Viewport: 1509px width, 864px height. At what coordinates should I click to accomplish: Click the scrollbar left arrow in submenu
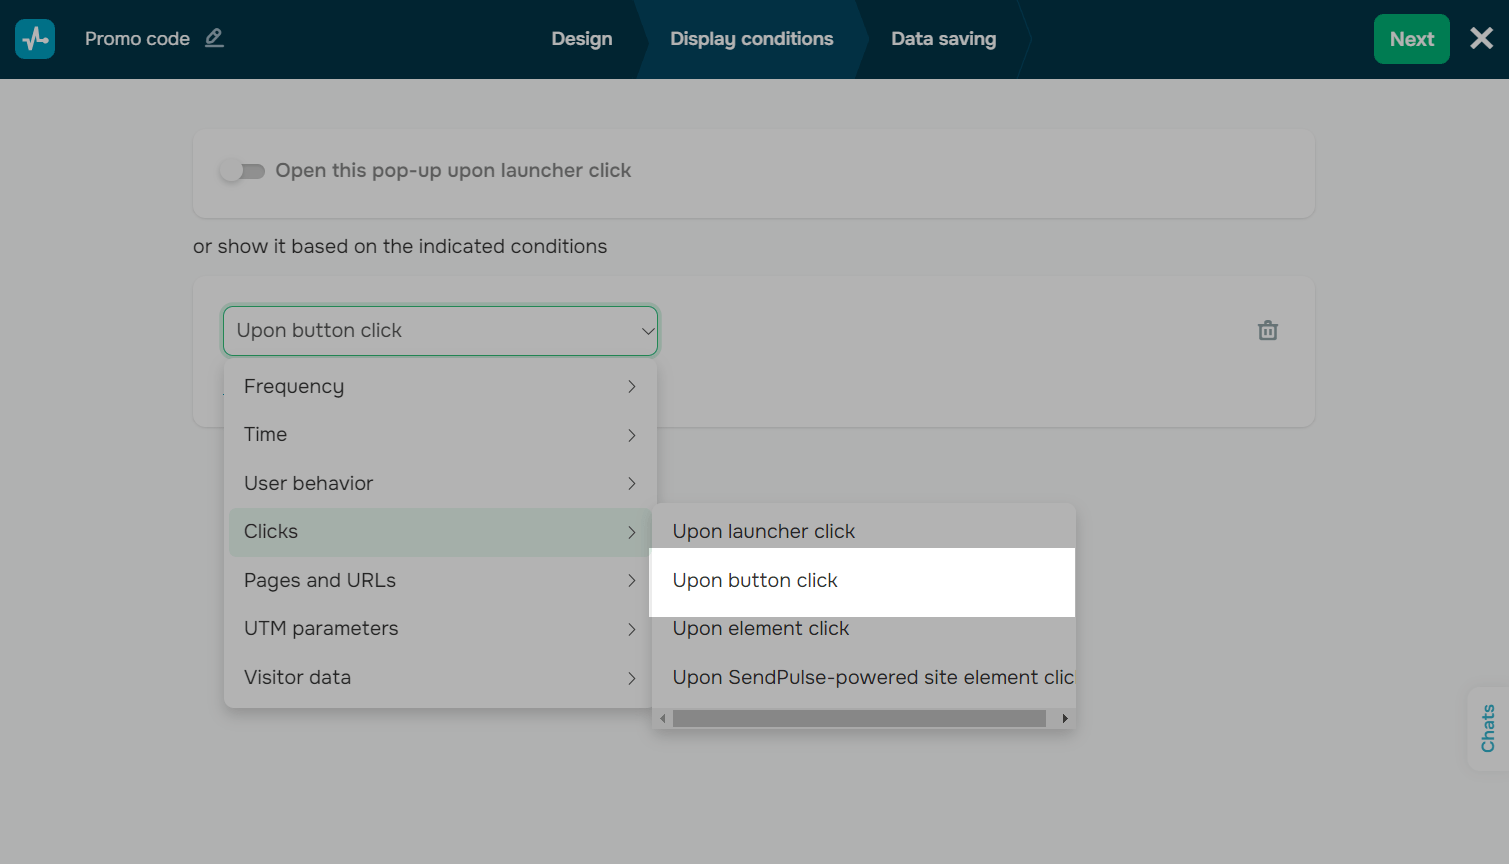662,718
